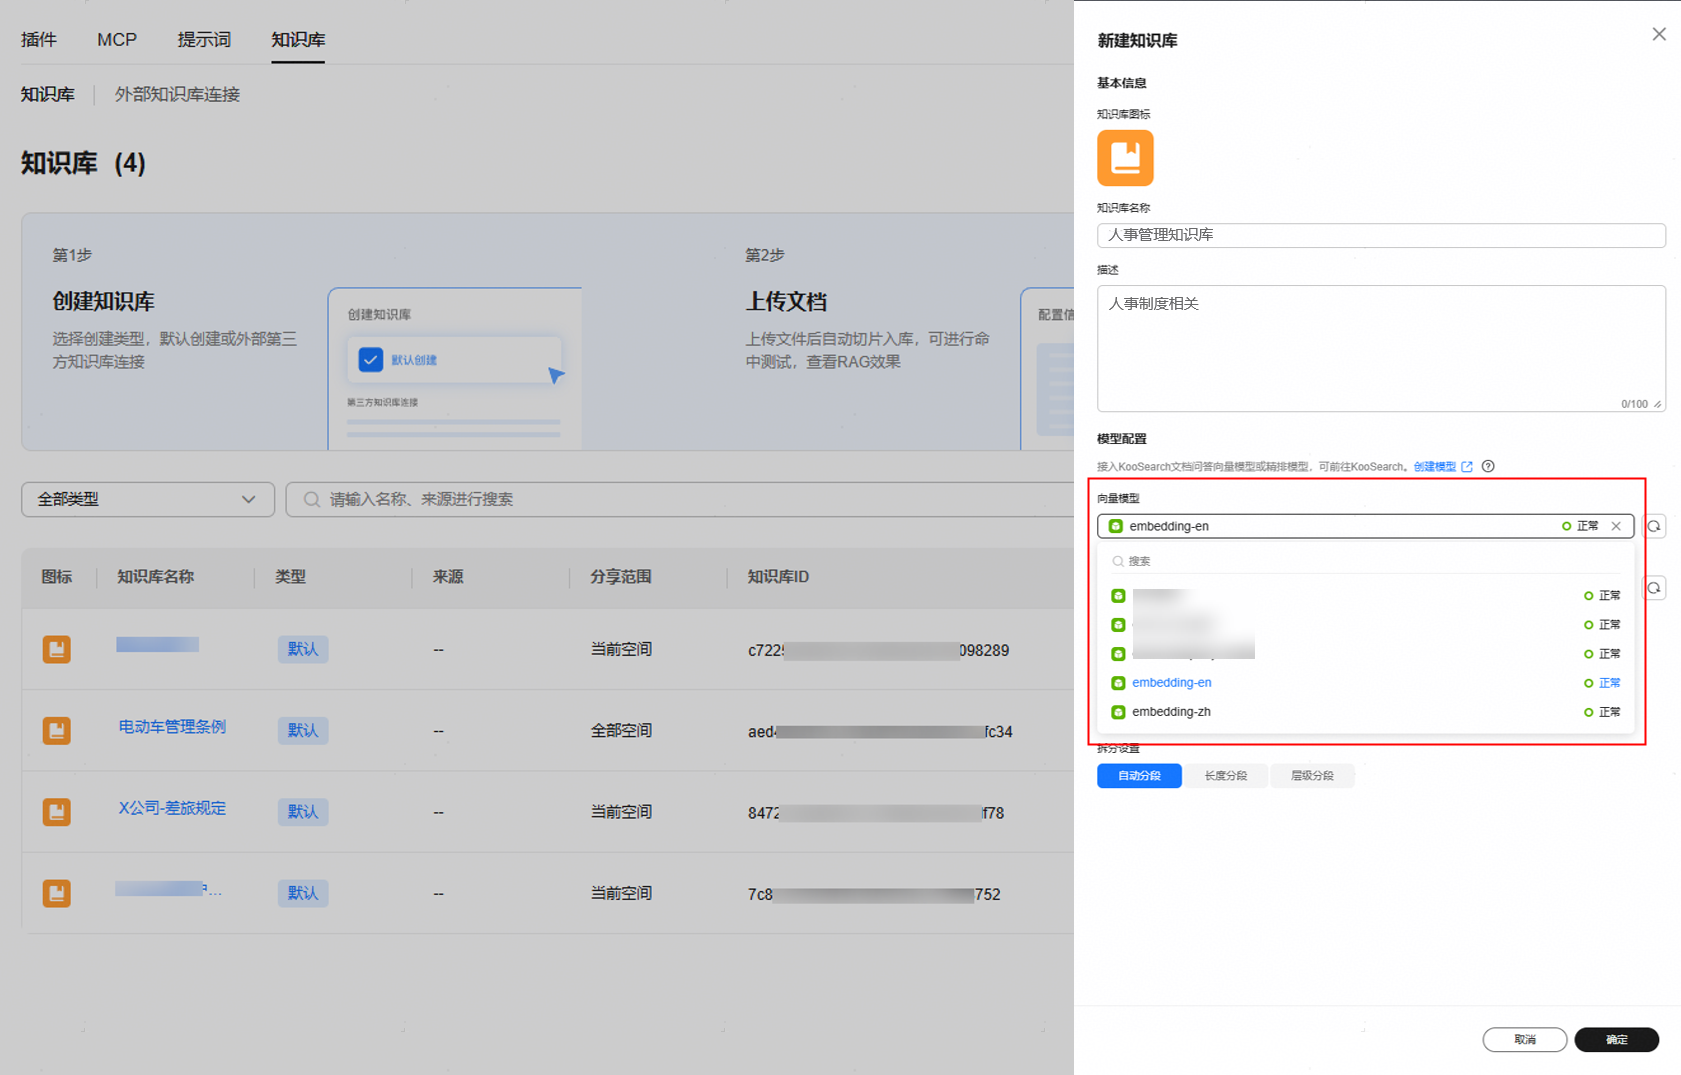Clear the selected embedding-en vector model
Viewport: 1681px width, 1075px height.
pyautogui.click(x=1616, y=526)
